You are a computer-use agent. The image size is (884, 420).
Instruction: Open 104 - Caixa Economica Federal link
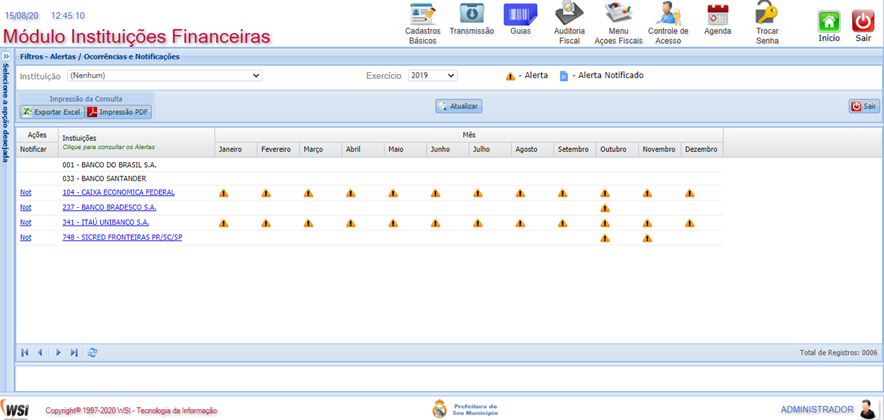tap(118, 192)
